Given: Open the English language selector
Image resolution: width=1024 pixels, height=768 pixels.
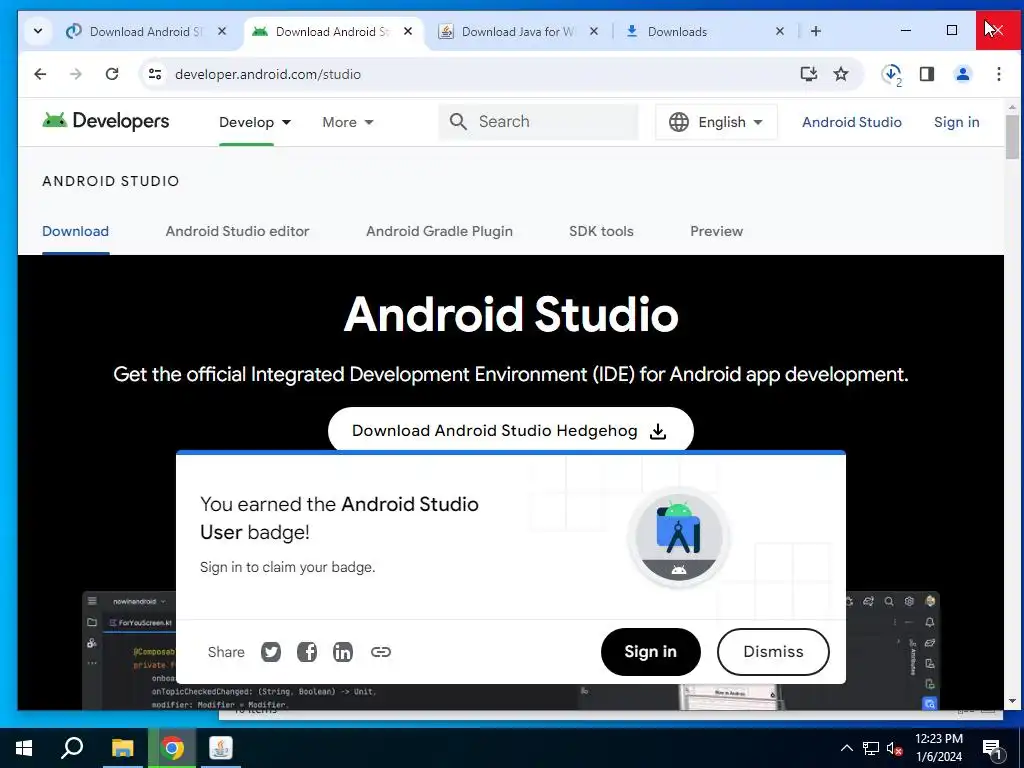Looking at the screenshot, I should pyautogui.click(x=716, y=122).
